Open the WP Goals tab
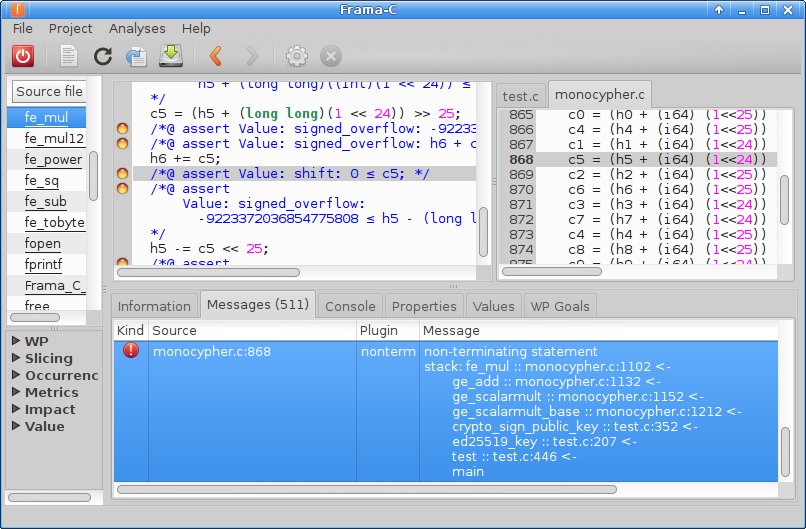806x529 pixels. tap(560, 306)
